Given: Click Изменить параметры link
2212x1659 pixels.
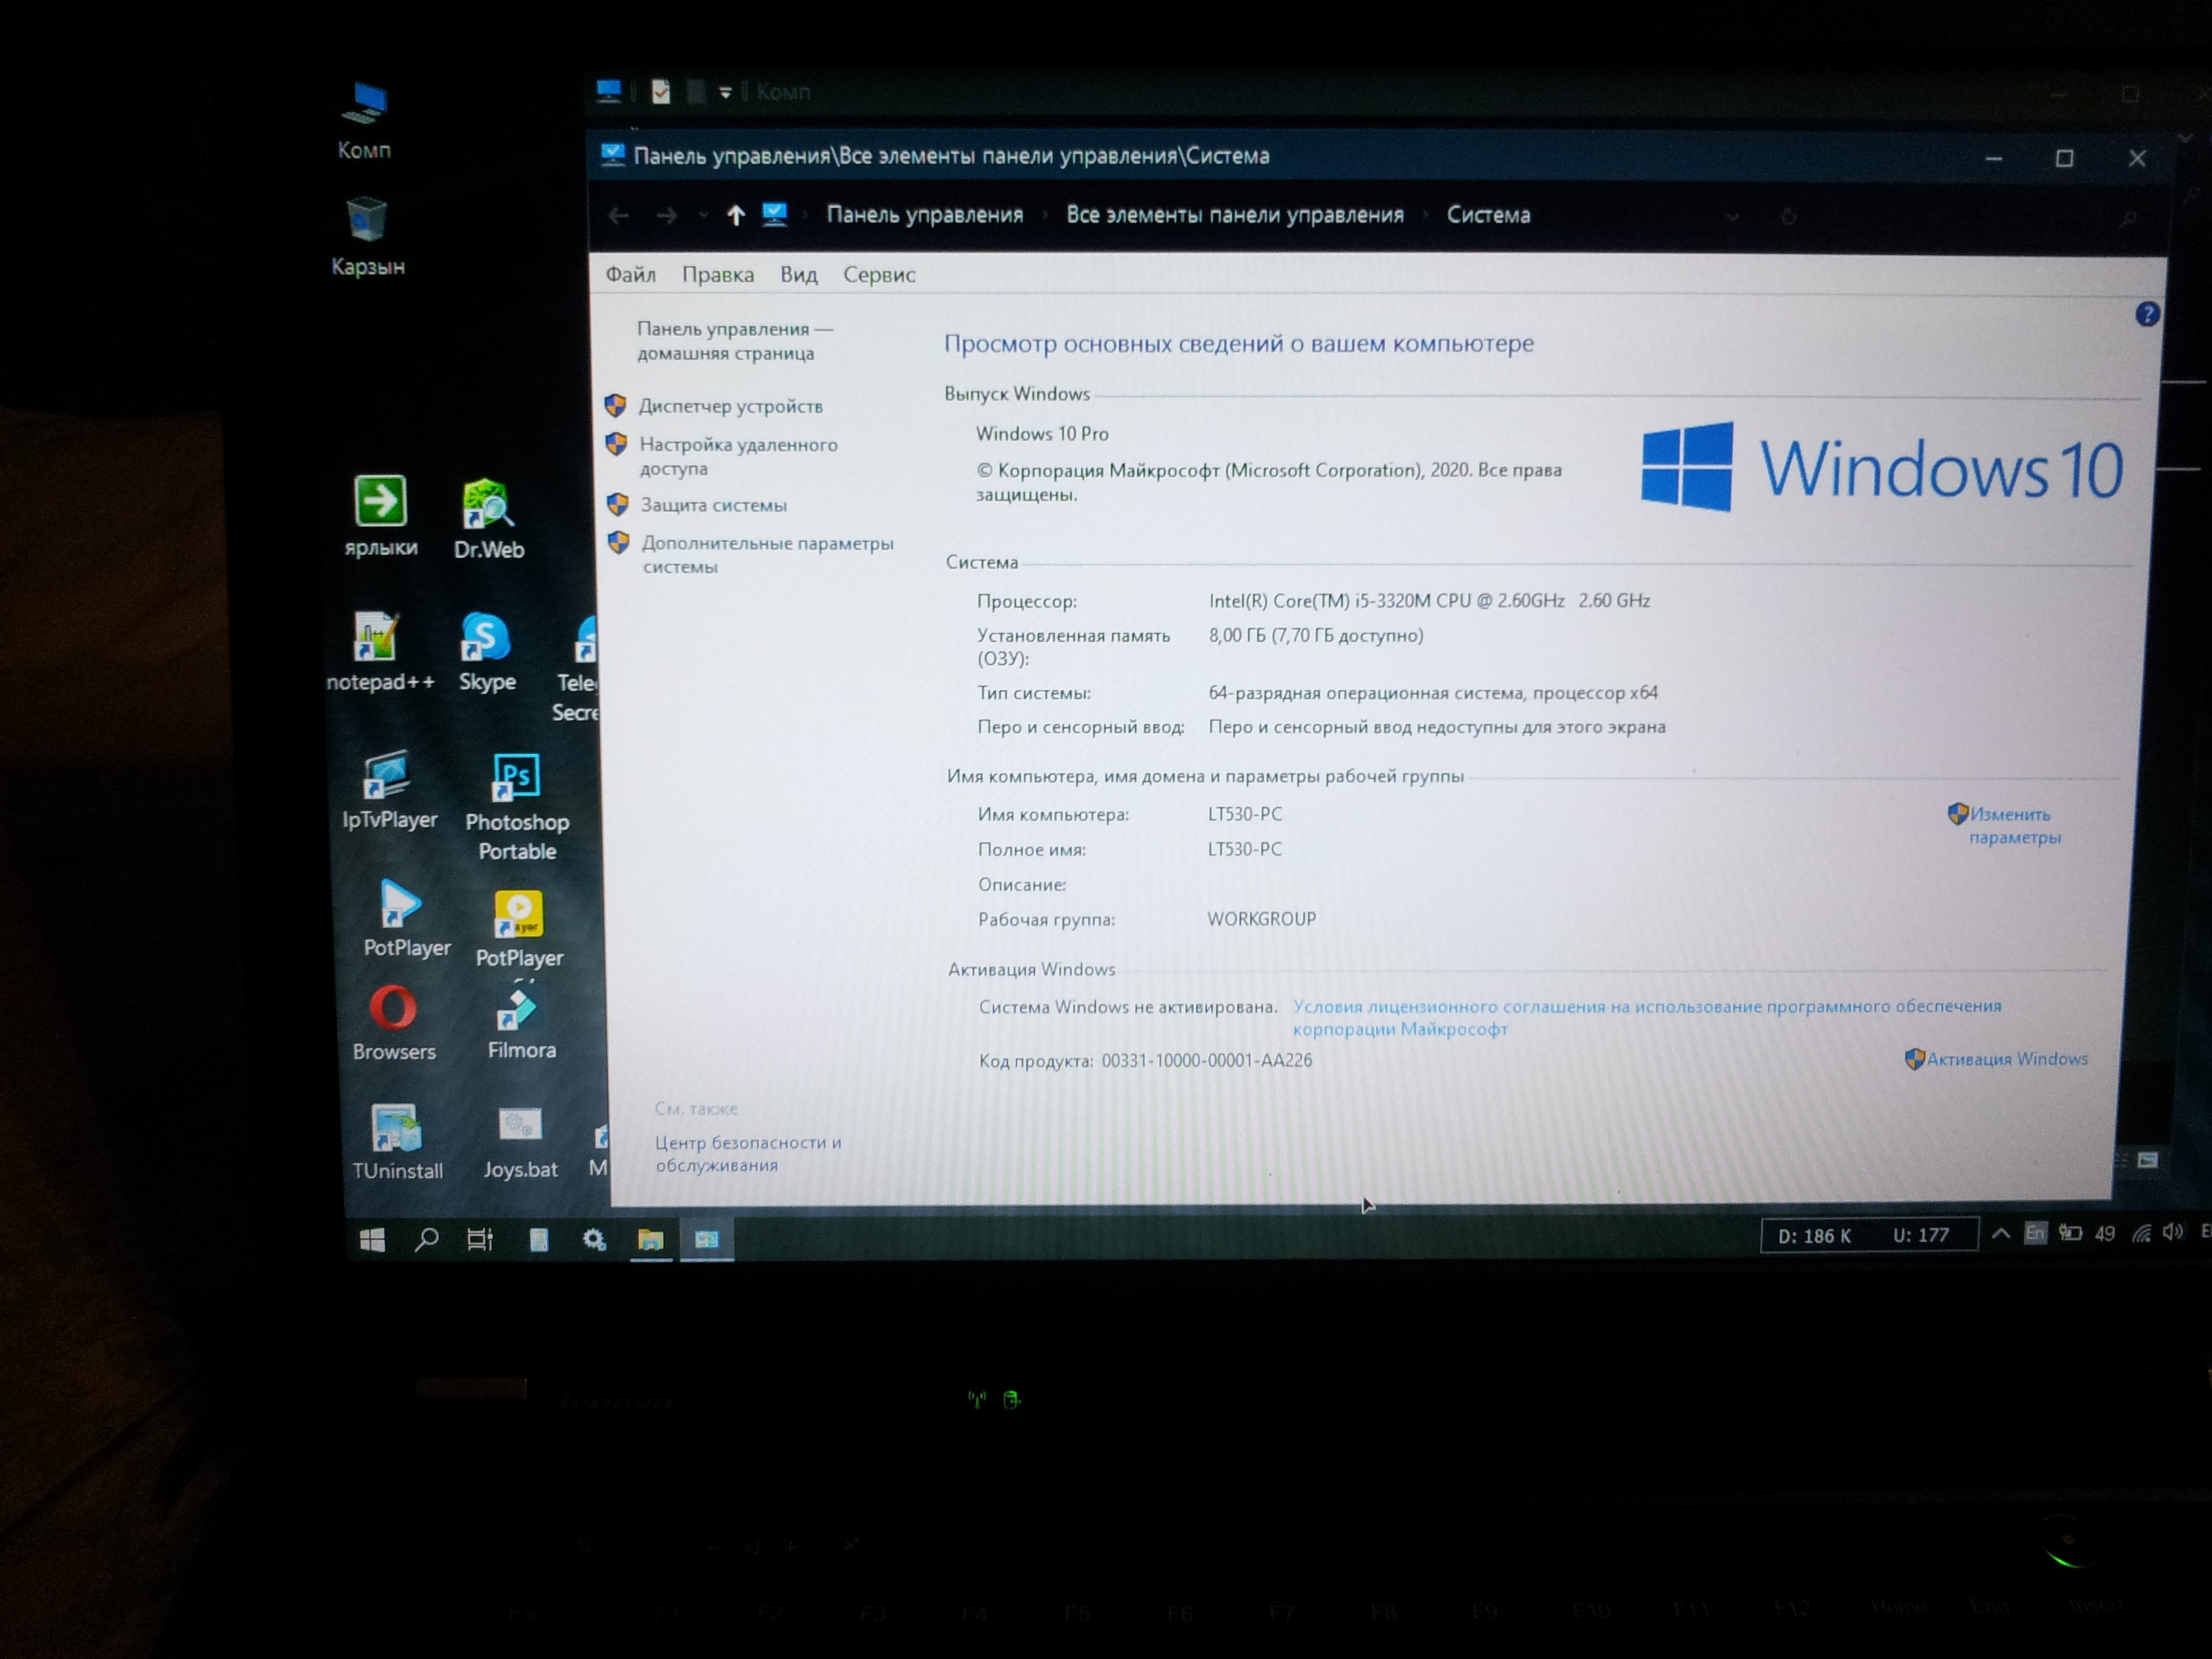Looking at the screenshot, I should coord(2014,826).
